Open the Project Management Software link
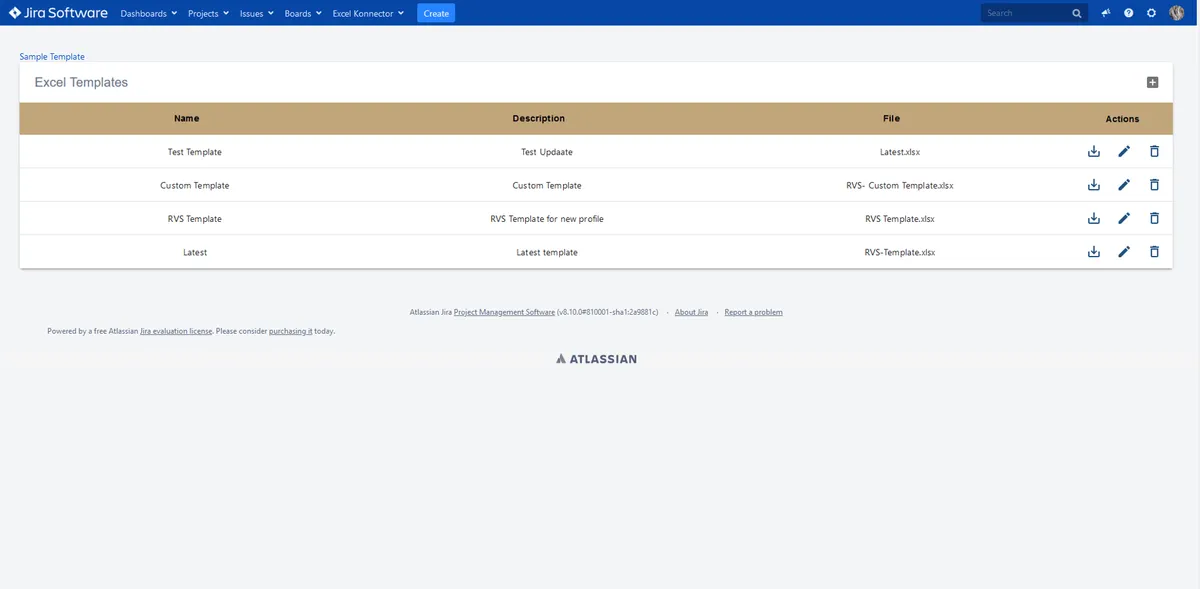 tap(504, 312)
